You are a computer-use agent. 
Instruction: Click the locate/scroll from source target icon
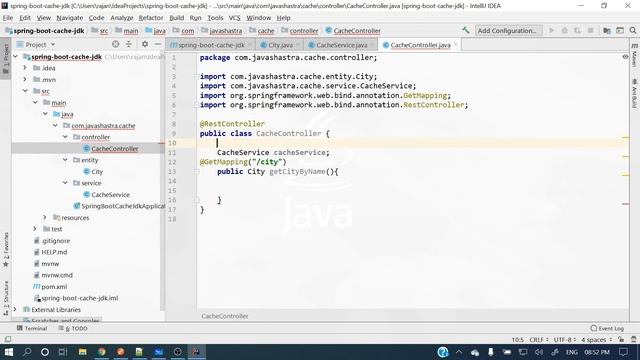[116, 44]
